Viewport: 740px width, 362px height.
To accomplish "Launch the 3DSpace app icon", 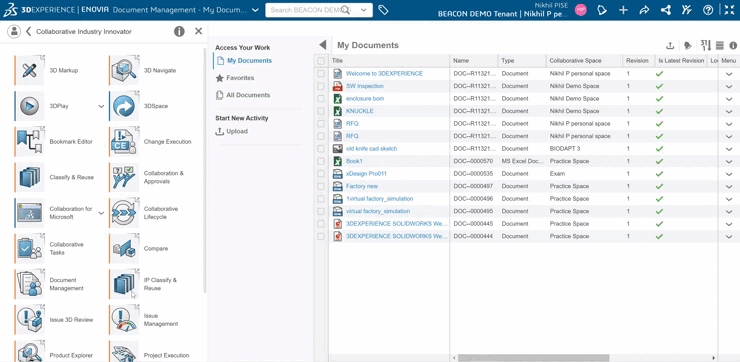I will 124,106.
